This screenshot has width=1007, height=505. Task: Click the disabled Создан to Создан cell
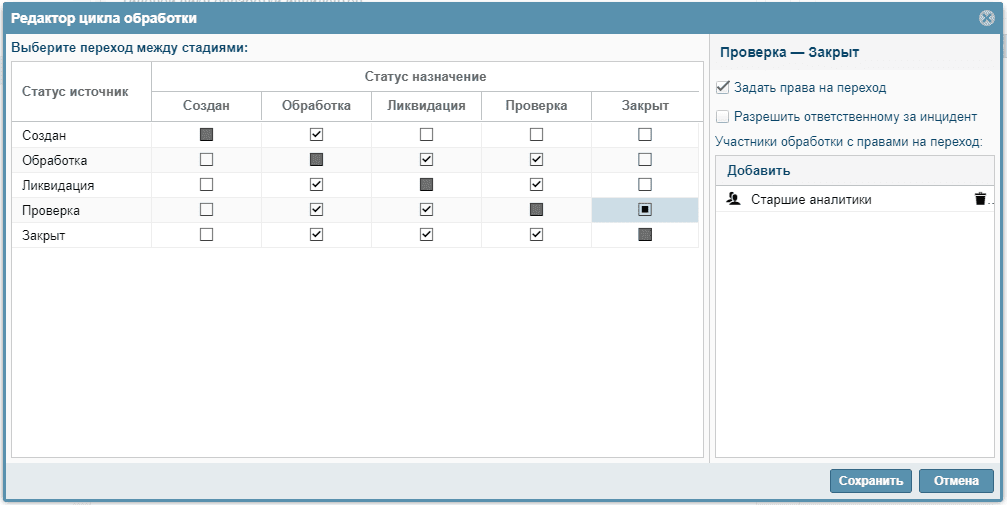tap(206, 134)
